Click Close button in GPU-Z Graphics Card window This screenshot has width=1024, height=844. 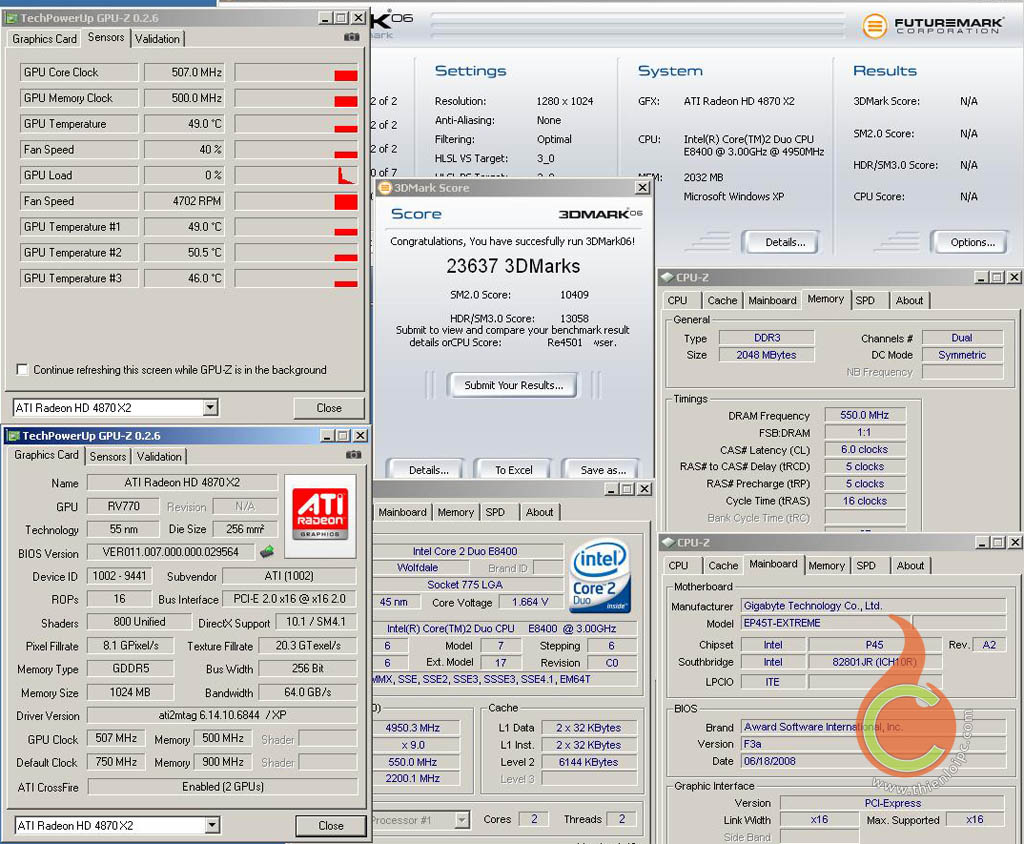(x=330, y=826)
